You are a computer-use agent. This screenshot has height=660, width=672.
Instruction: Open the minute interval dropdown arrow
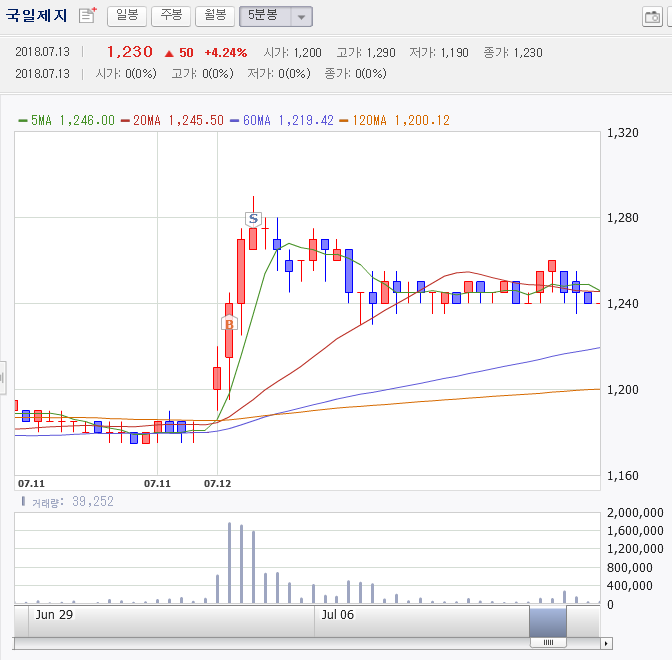pyautogui.click(x=302, y=17)
